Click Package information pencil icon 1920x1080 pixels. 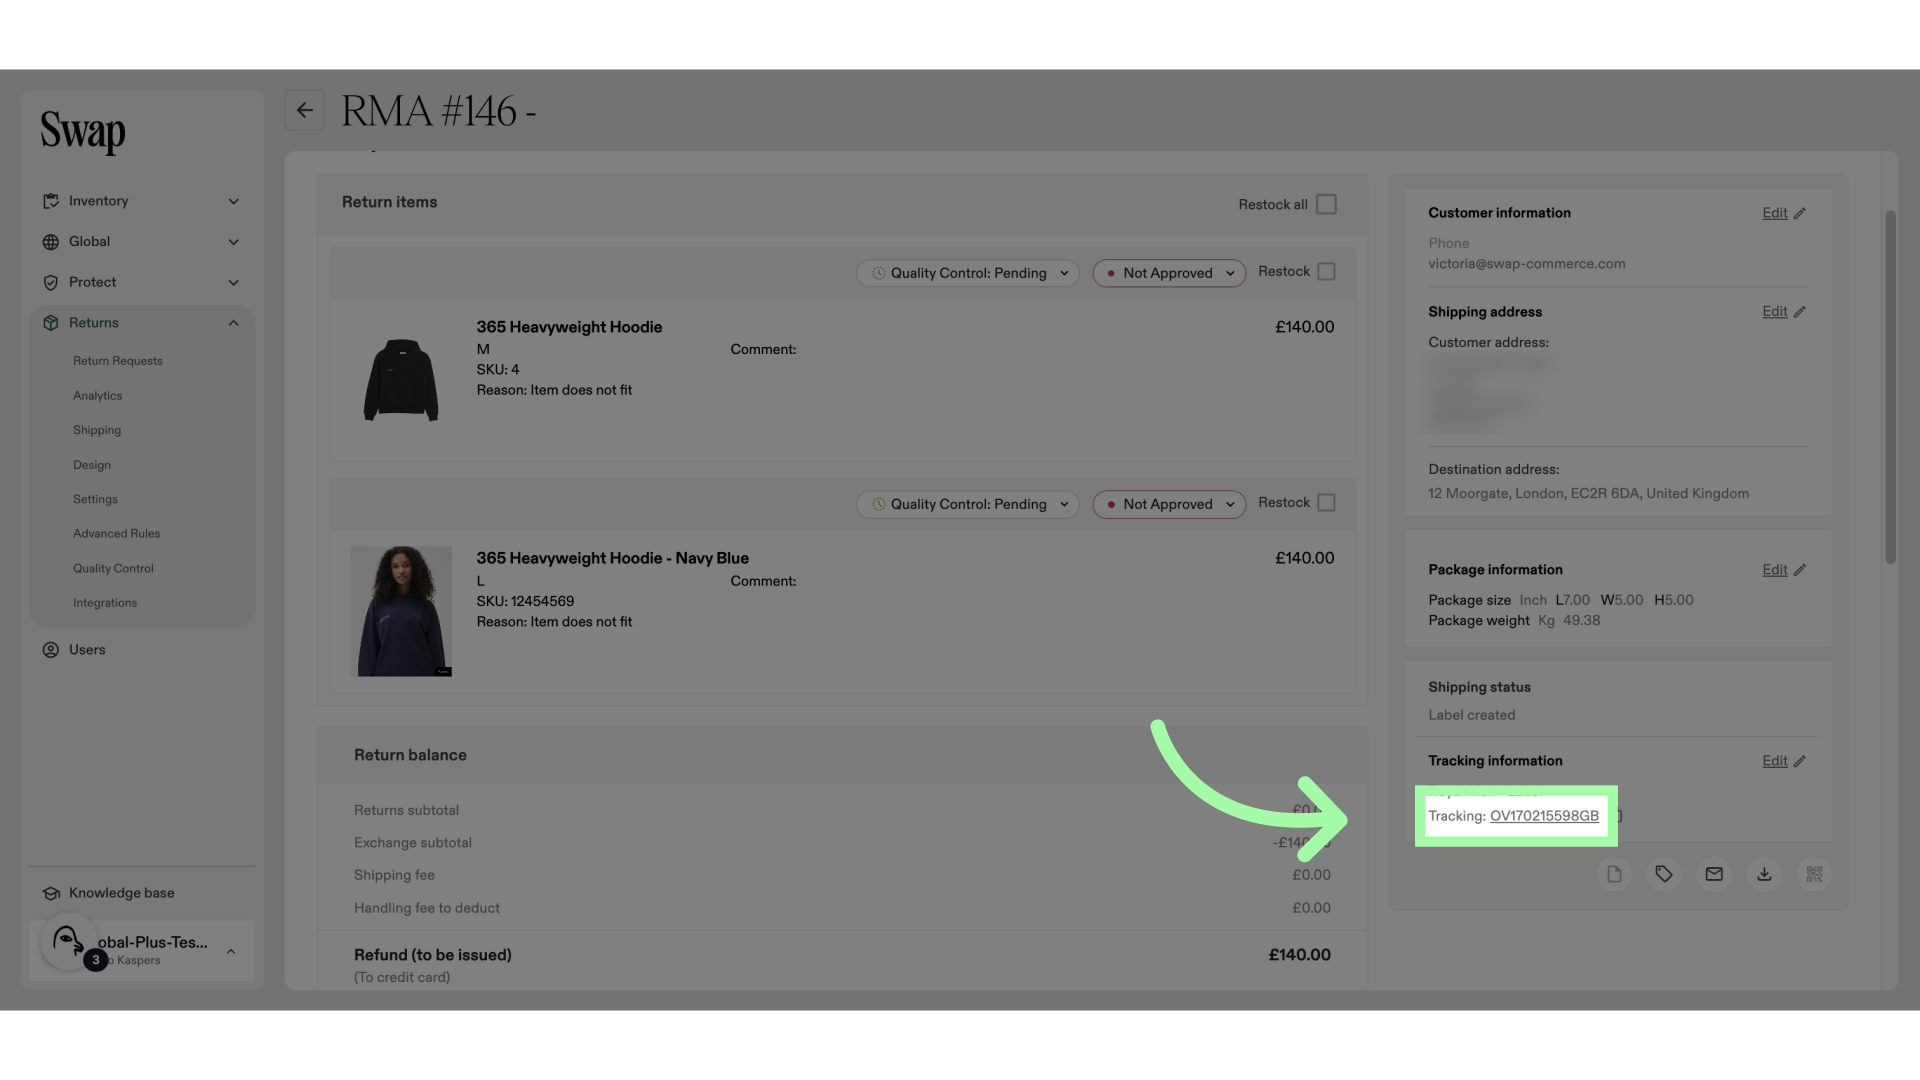[1799, 570]
